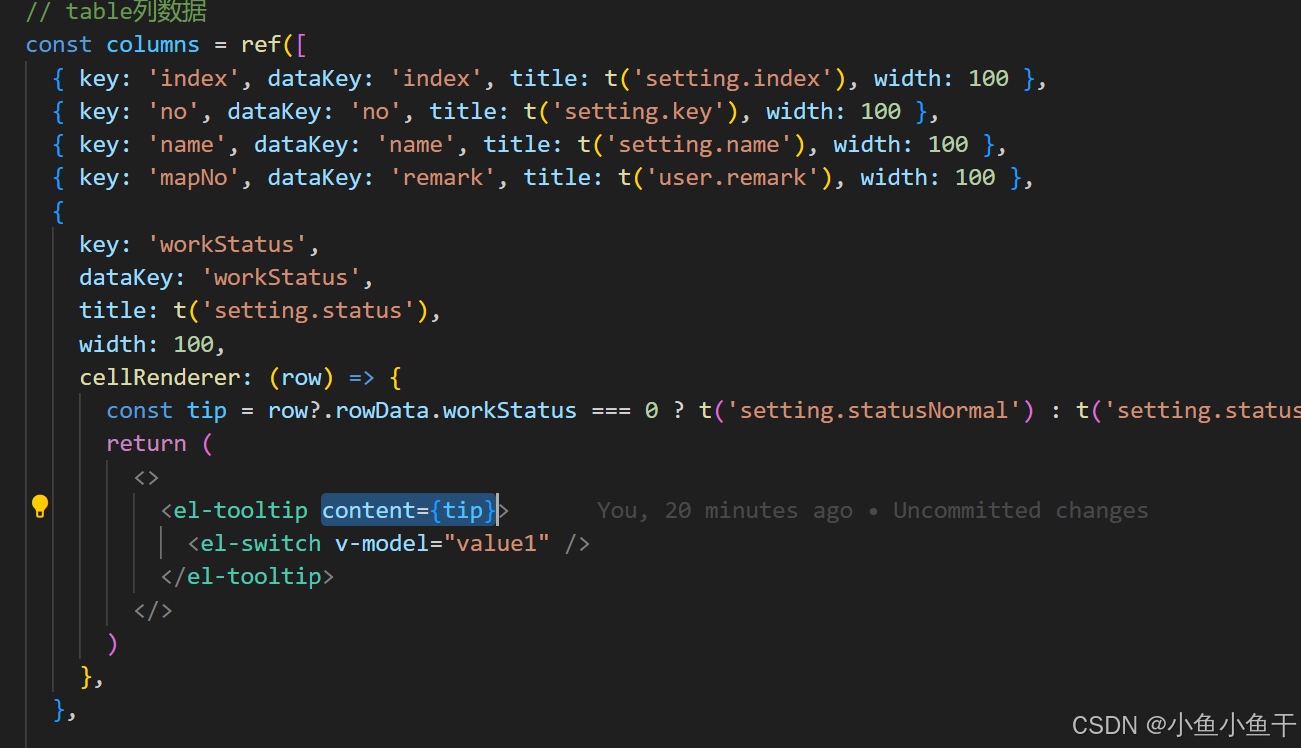Click the 'You, 20 minutes ago' blame annotation
This screenshot has height=748, width=1301.
(724, 510)
